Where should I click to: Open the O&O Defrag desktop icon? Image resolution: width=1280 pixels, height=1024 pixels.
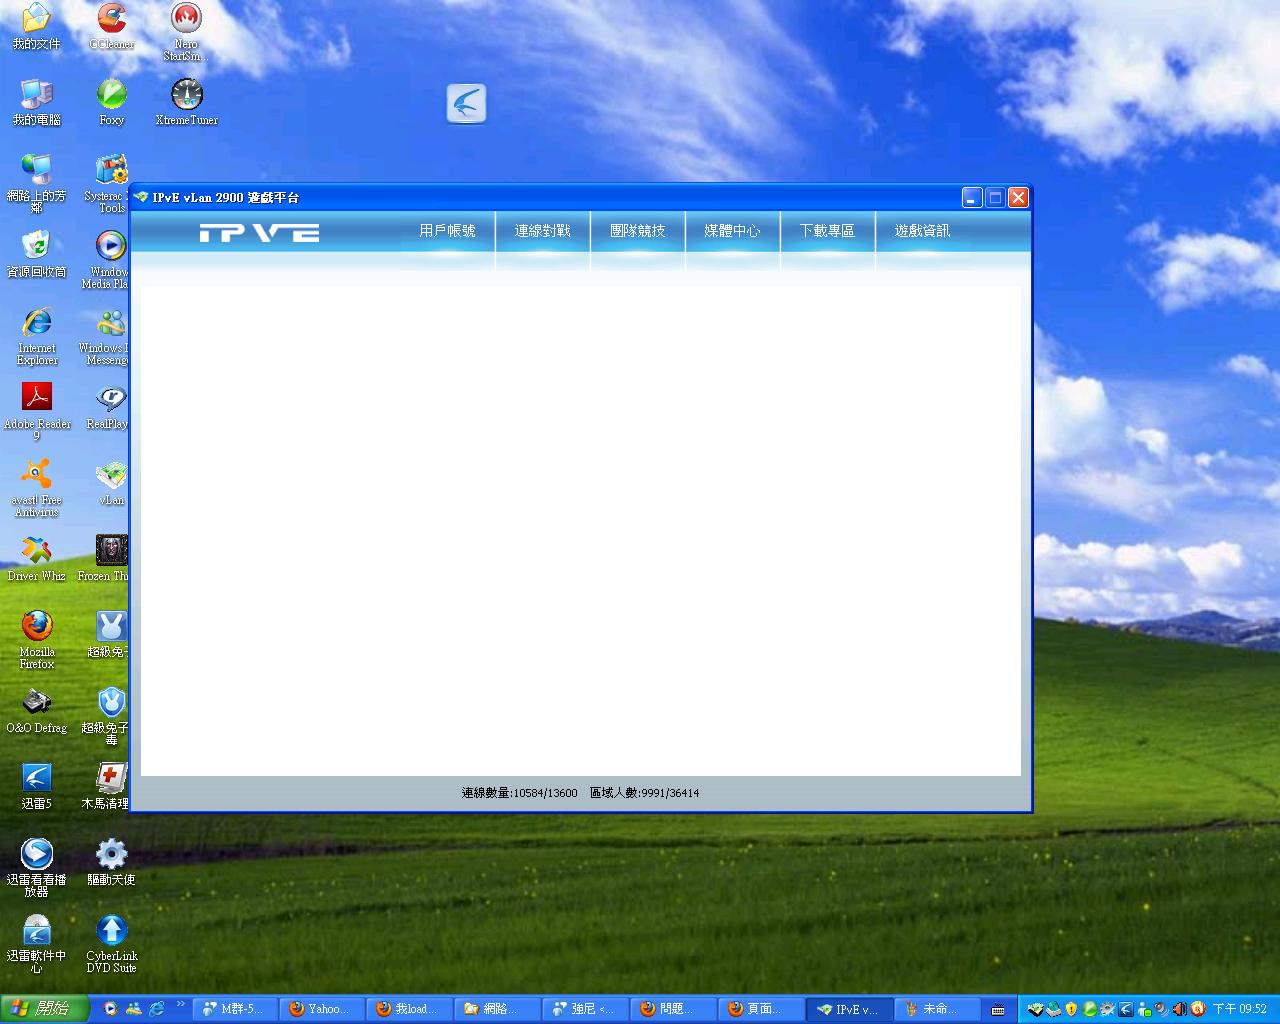click(37, 710)
